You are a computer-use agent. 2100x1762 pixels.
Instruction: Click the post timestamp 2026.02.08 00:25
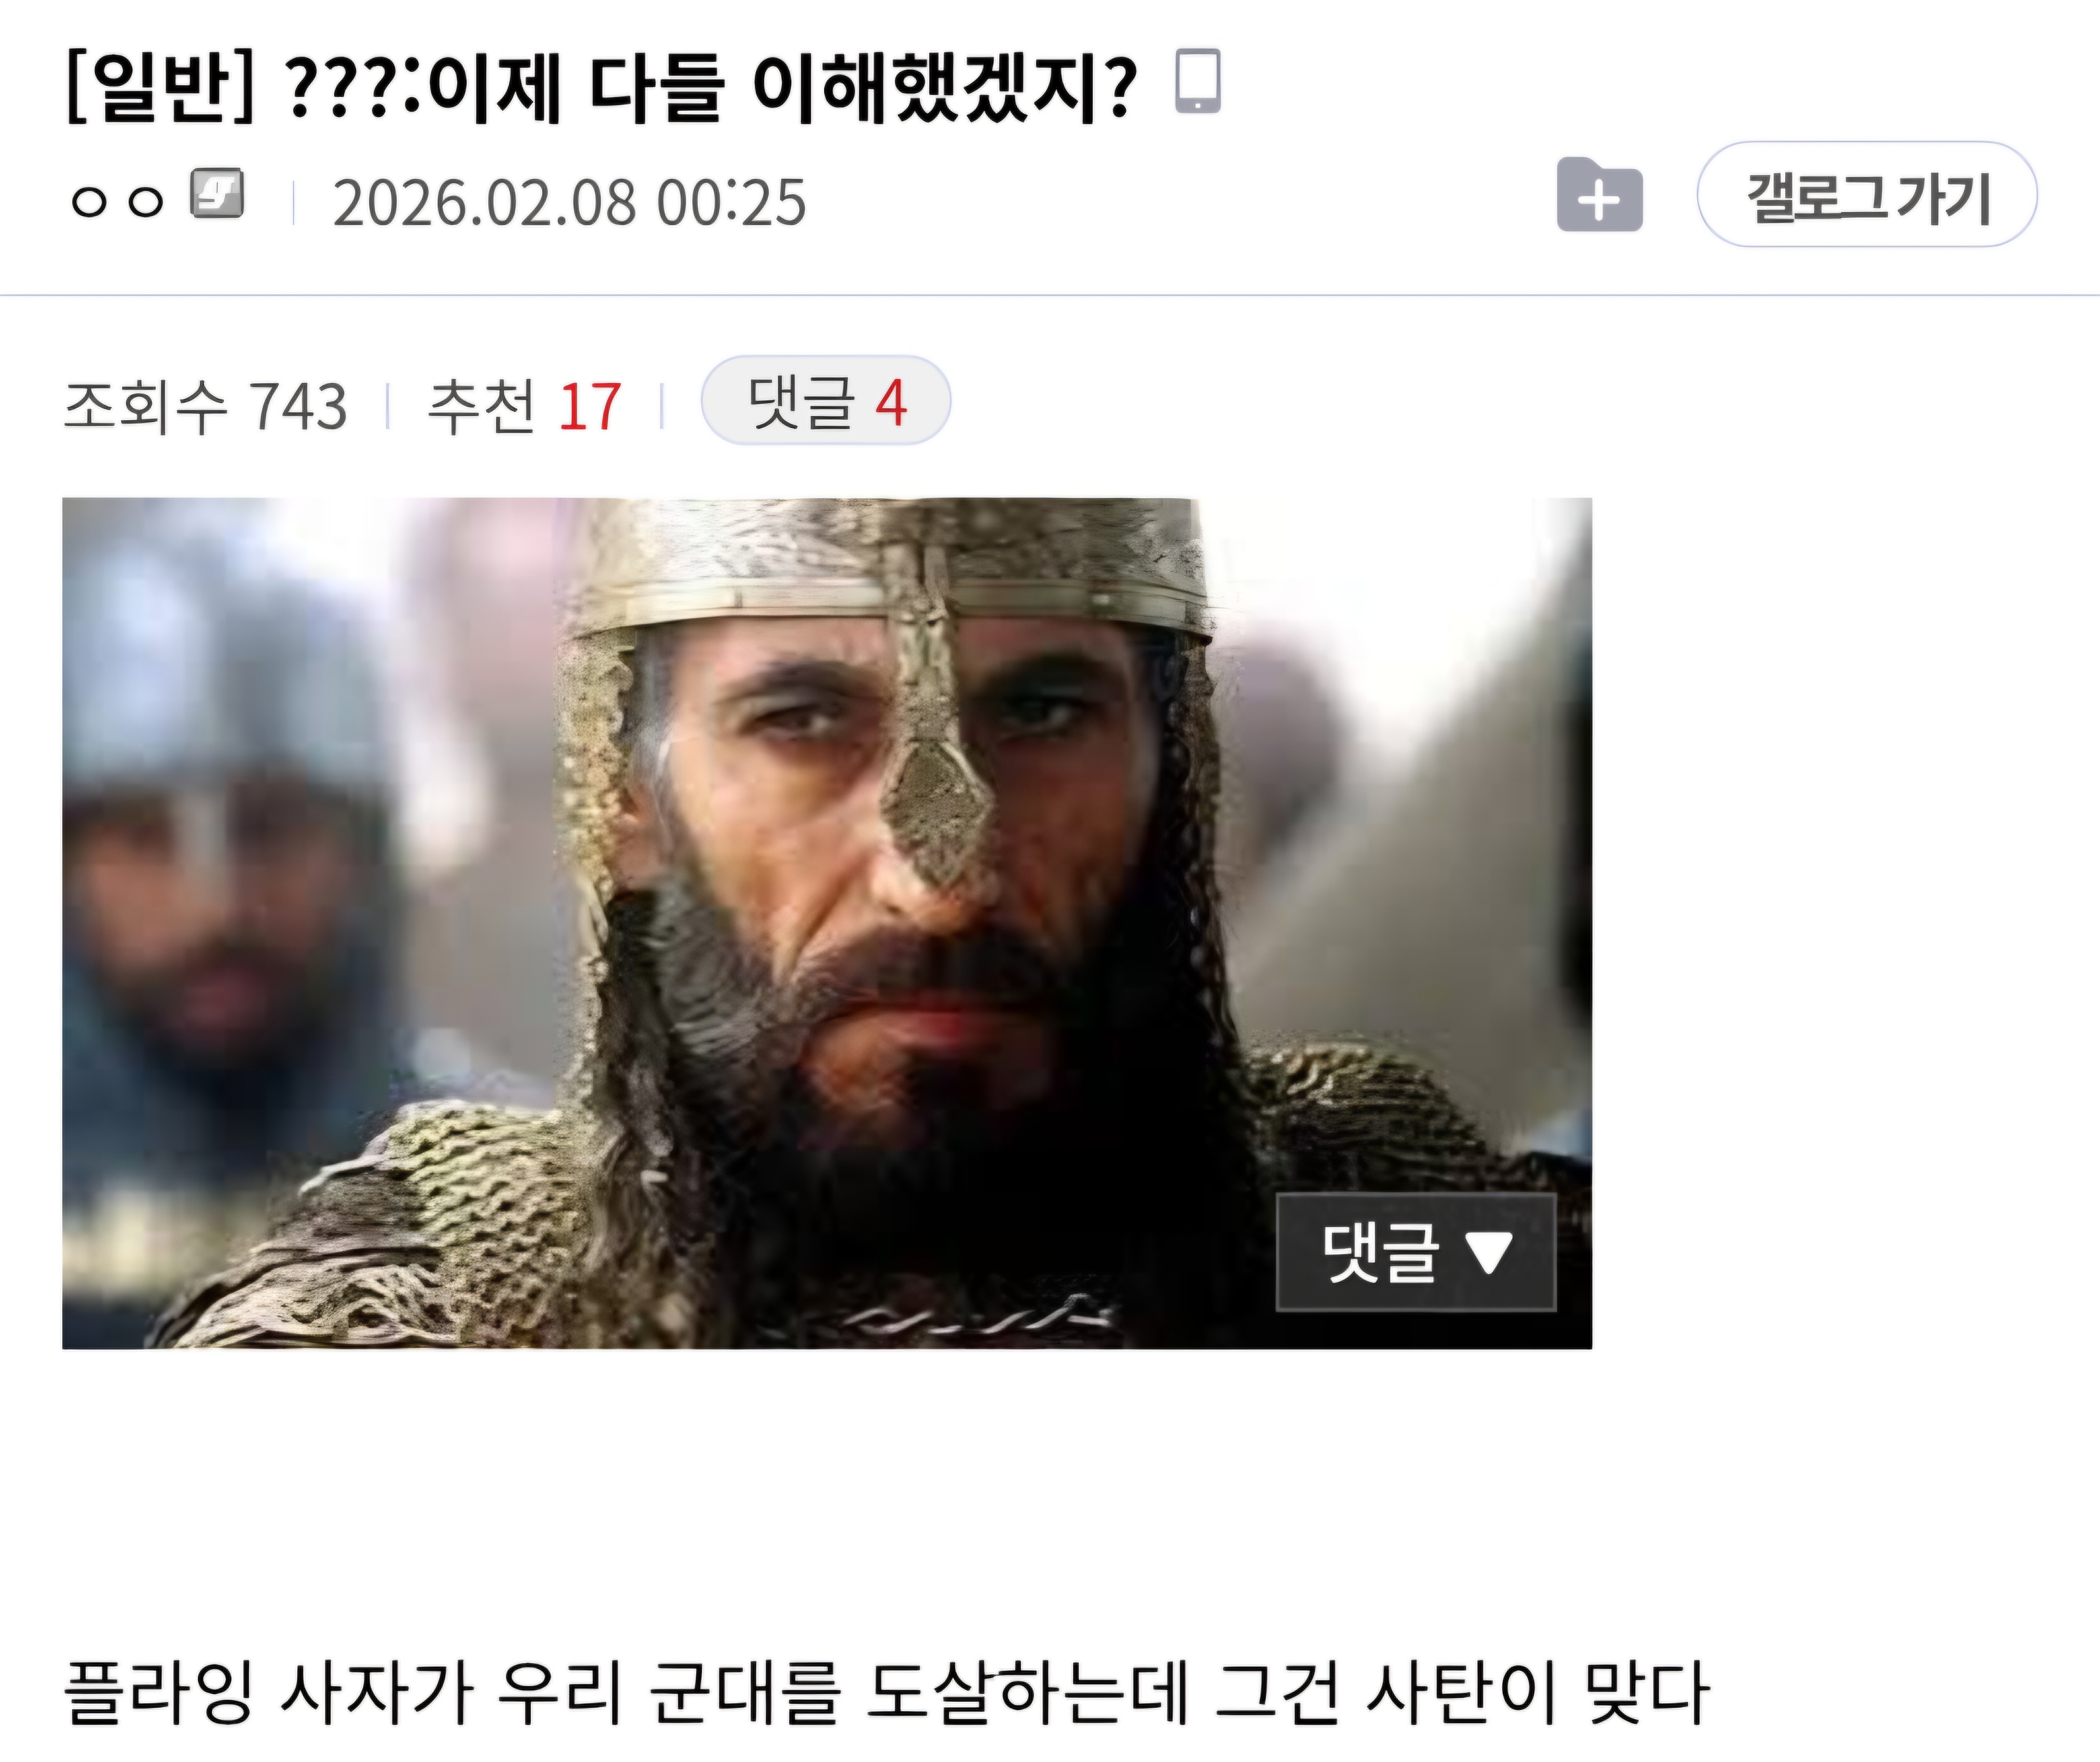tap(569, 202)
